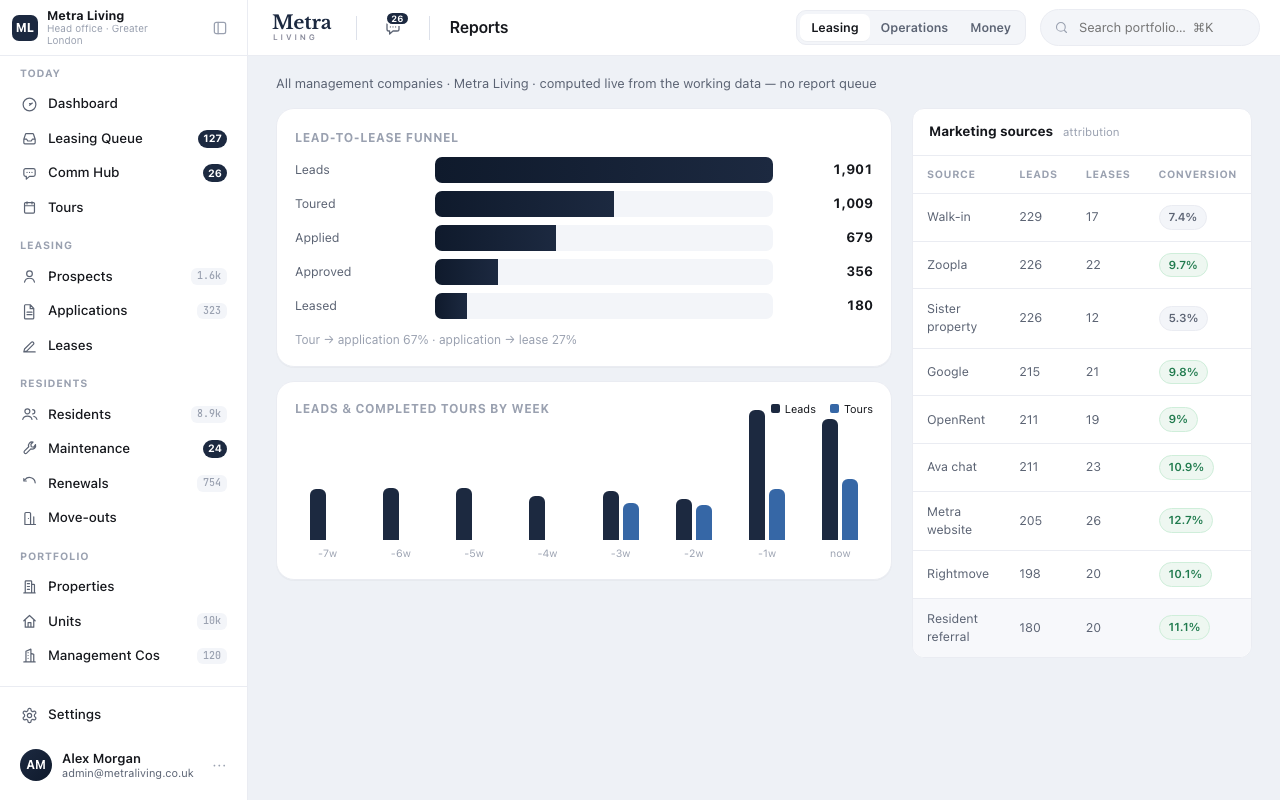
Task: Switch to the Leasing reports tab
Action: [835, 28]
